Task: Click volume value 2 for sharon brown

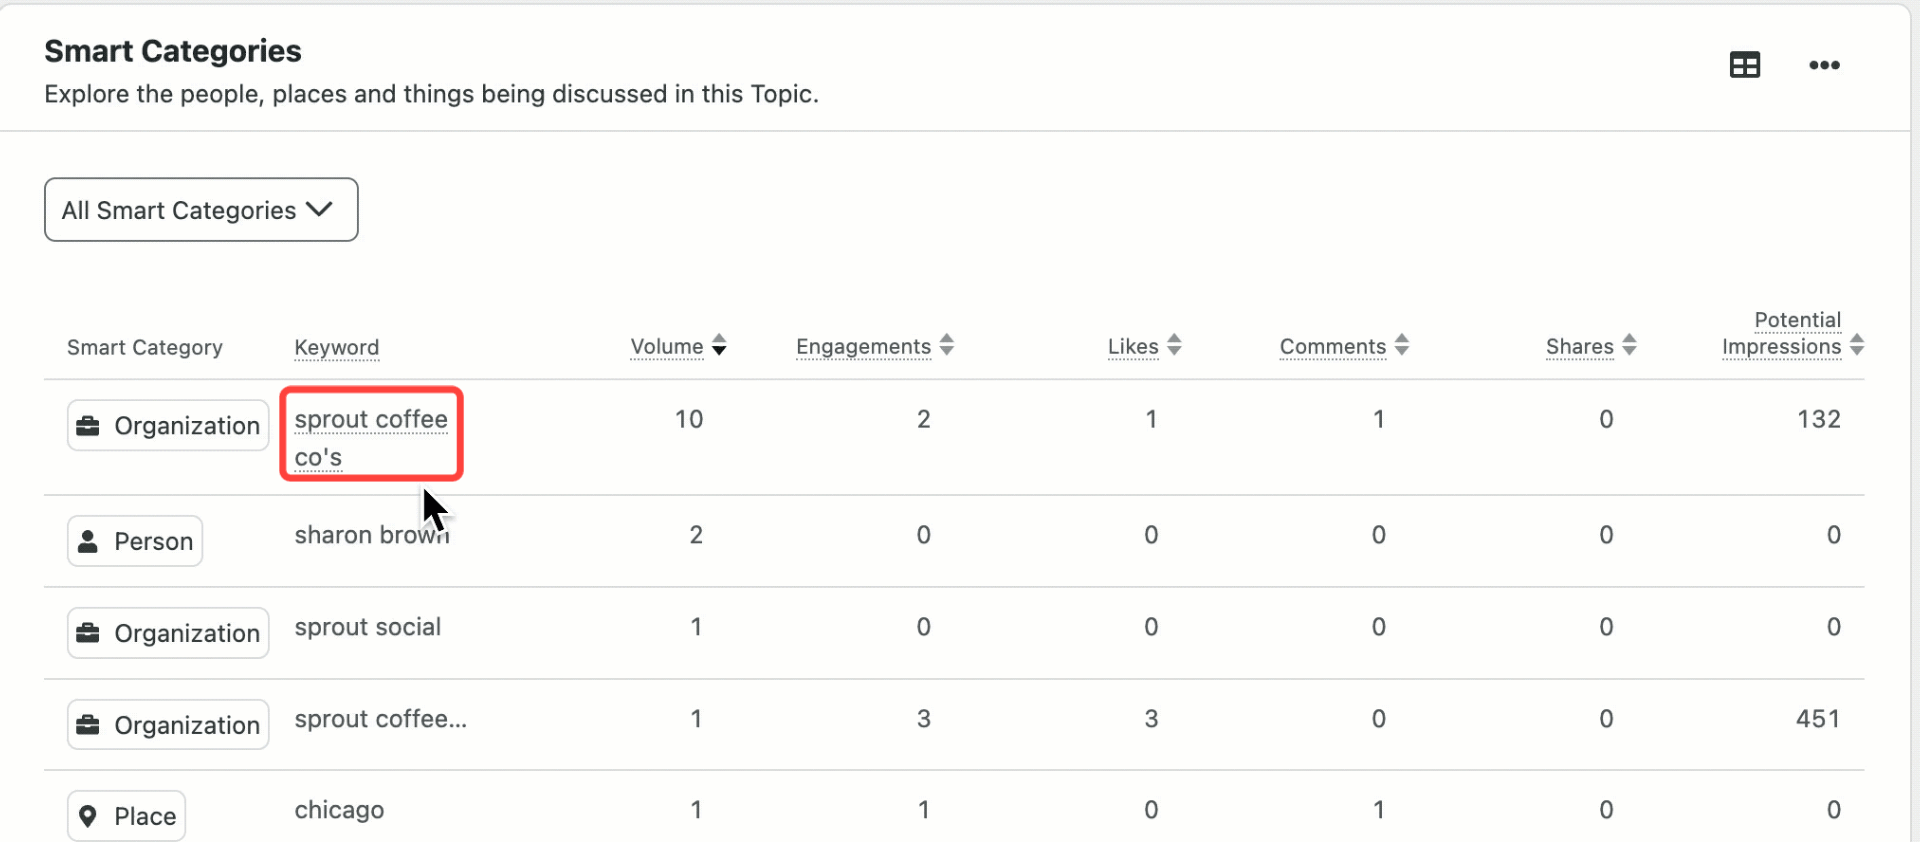Action: [x=696, y=535]
